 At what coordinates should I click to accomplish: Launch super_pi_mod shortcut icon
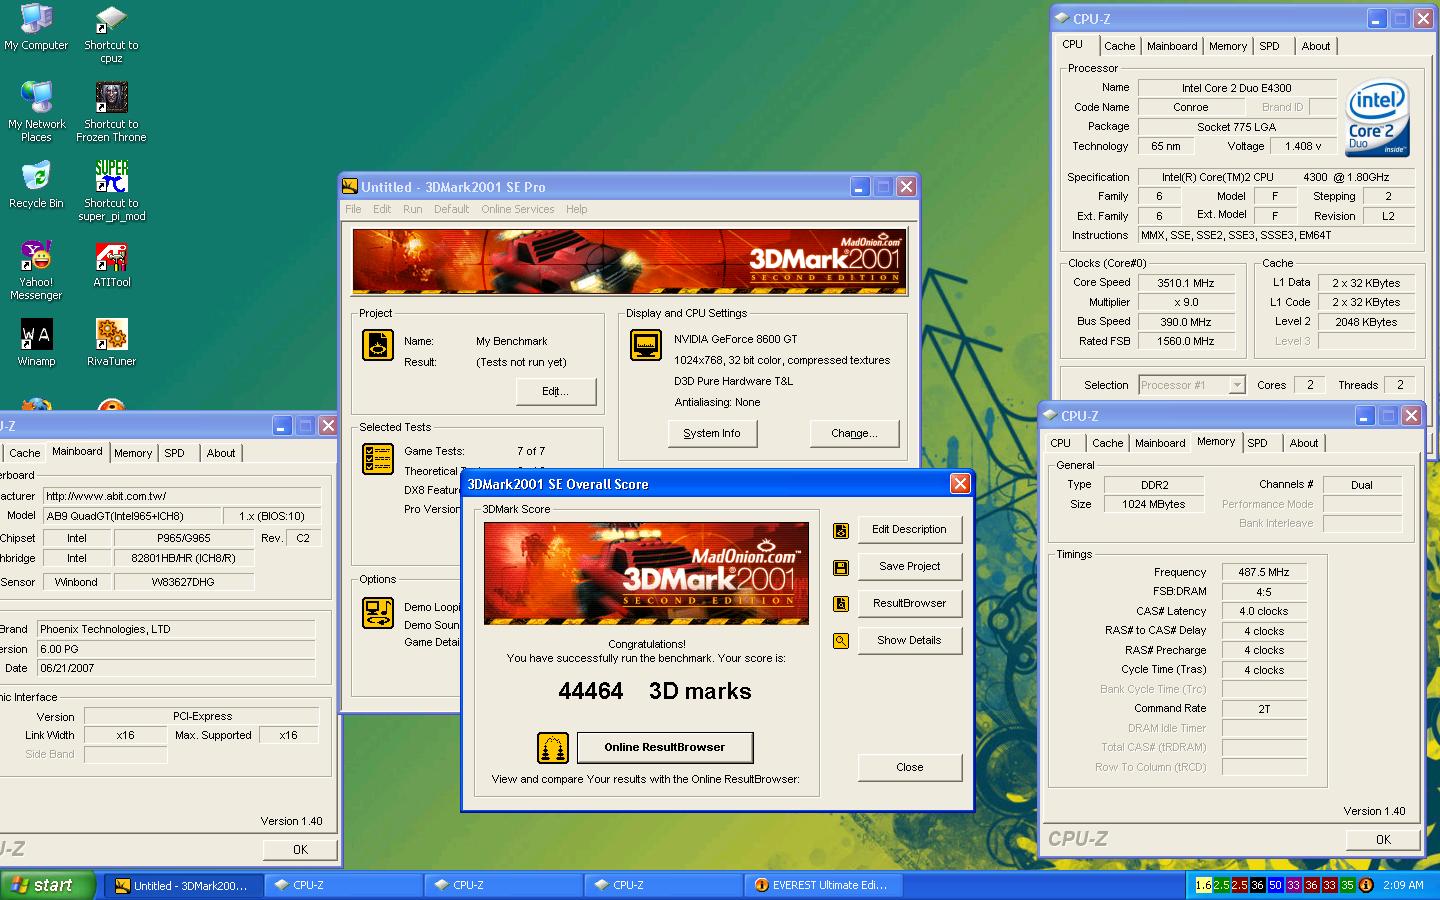[111, 190]
